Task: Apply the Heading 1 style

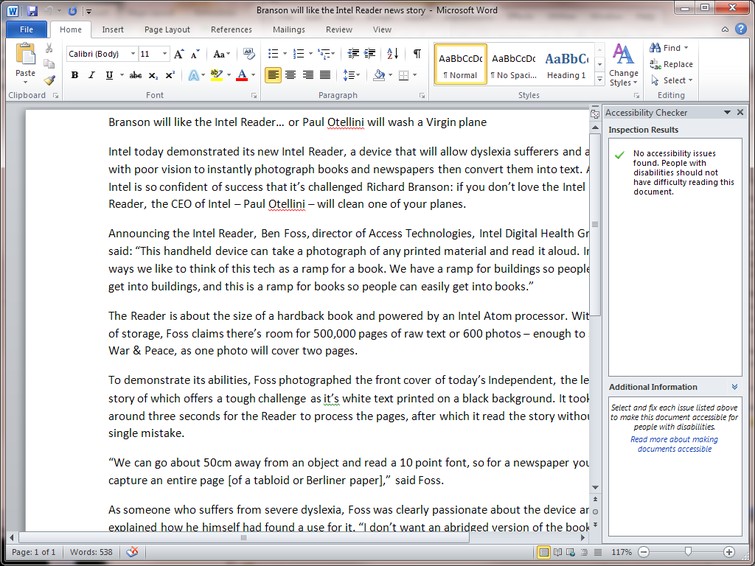Action: (x=566, y=66)
